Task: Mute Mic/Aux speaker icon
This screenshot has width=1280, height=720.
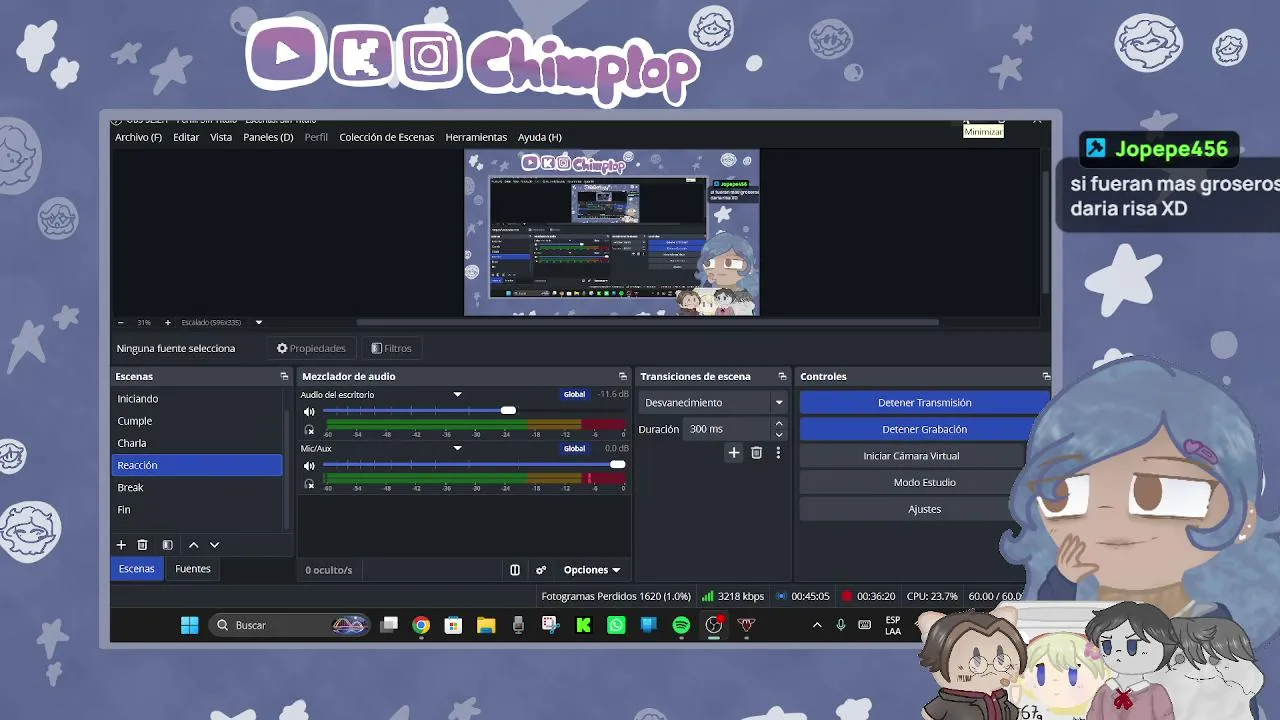Action: point(309,466)
